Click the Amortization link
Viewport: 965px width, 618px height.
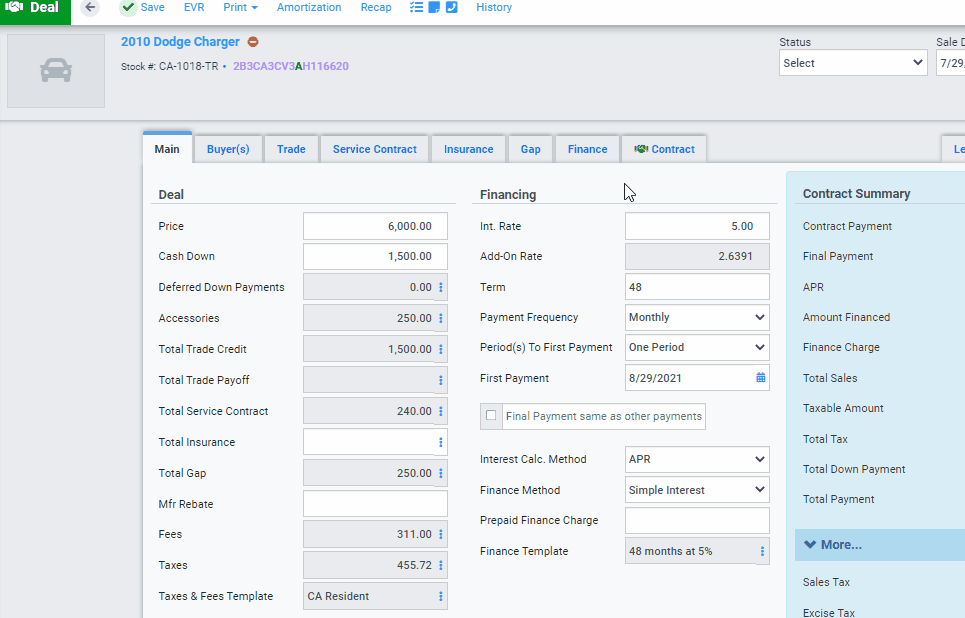[x=308, y=7]
